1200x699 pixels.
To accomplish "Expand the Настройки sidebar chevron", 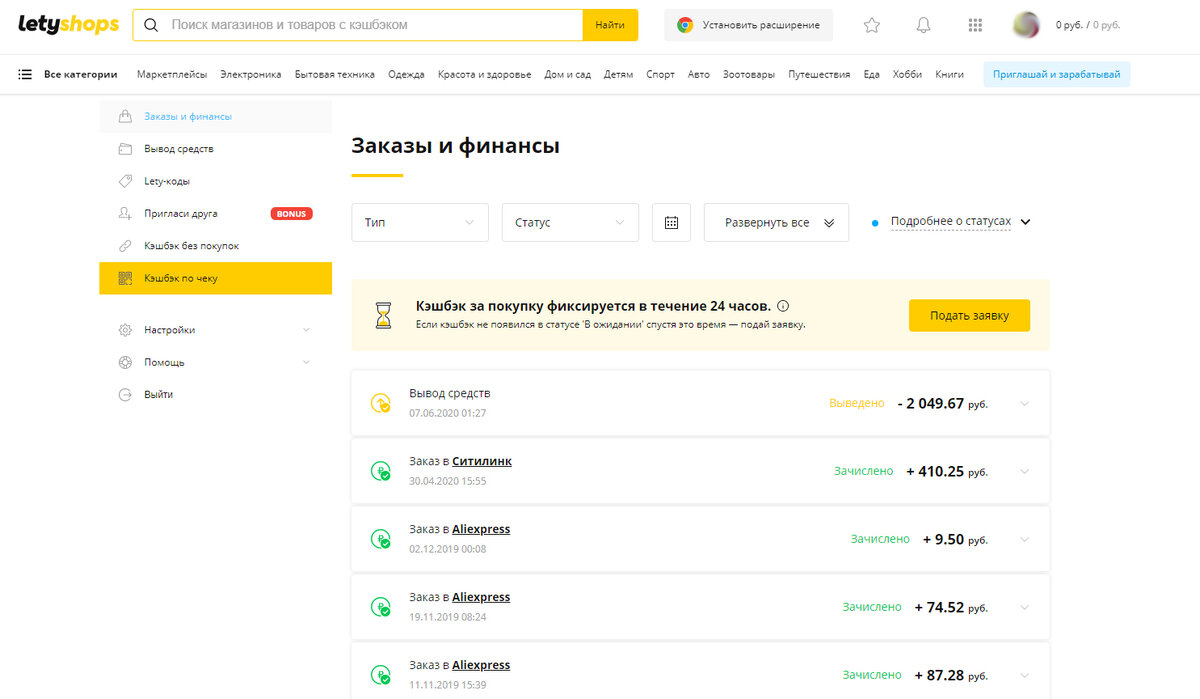I will click(306, 330).
